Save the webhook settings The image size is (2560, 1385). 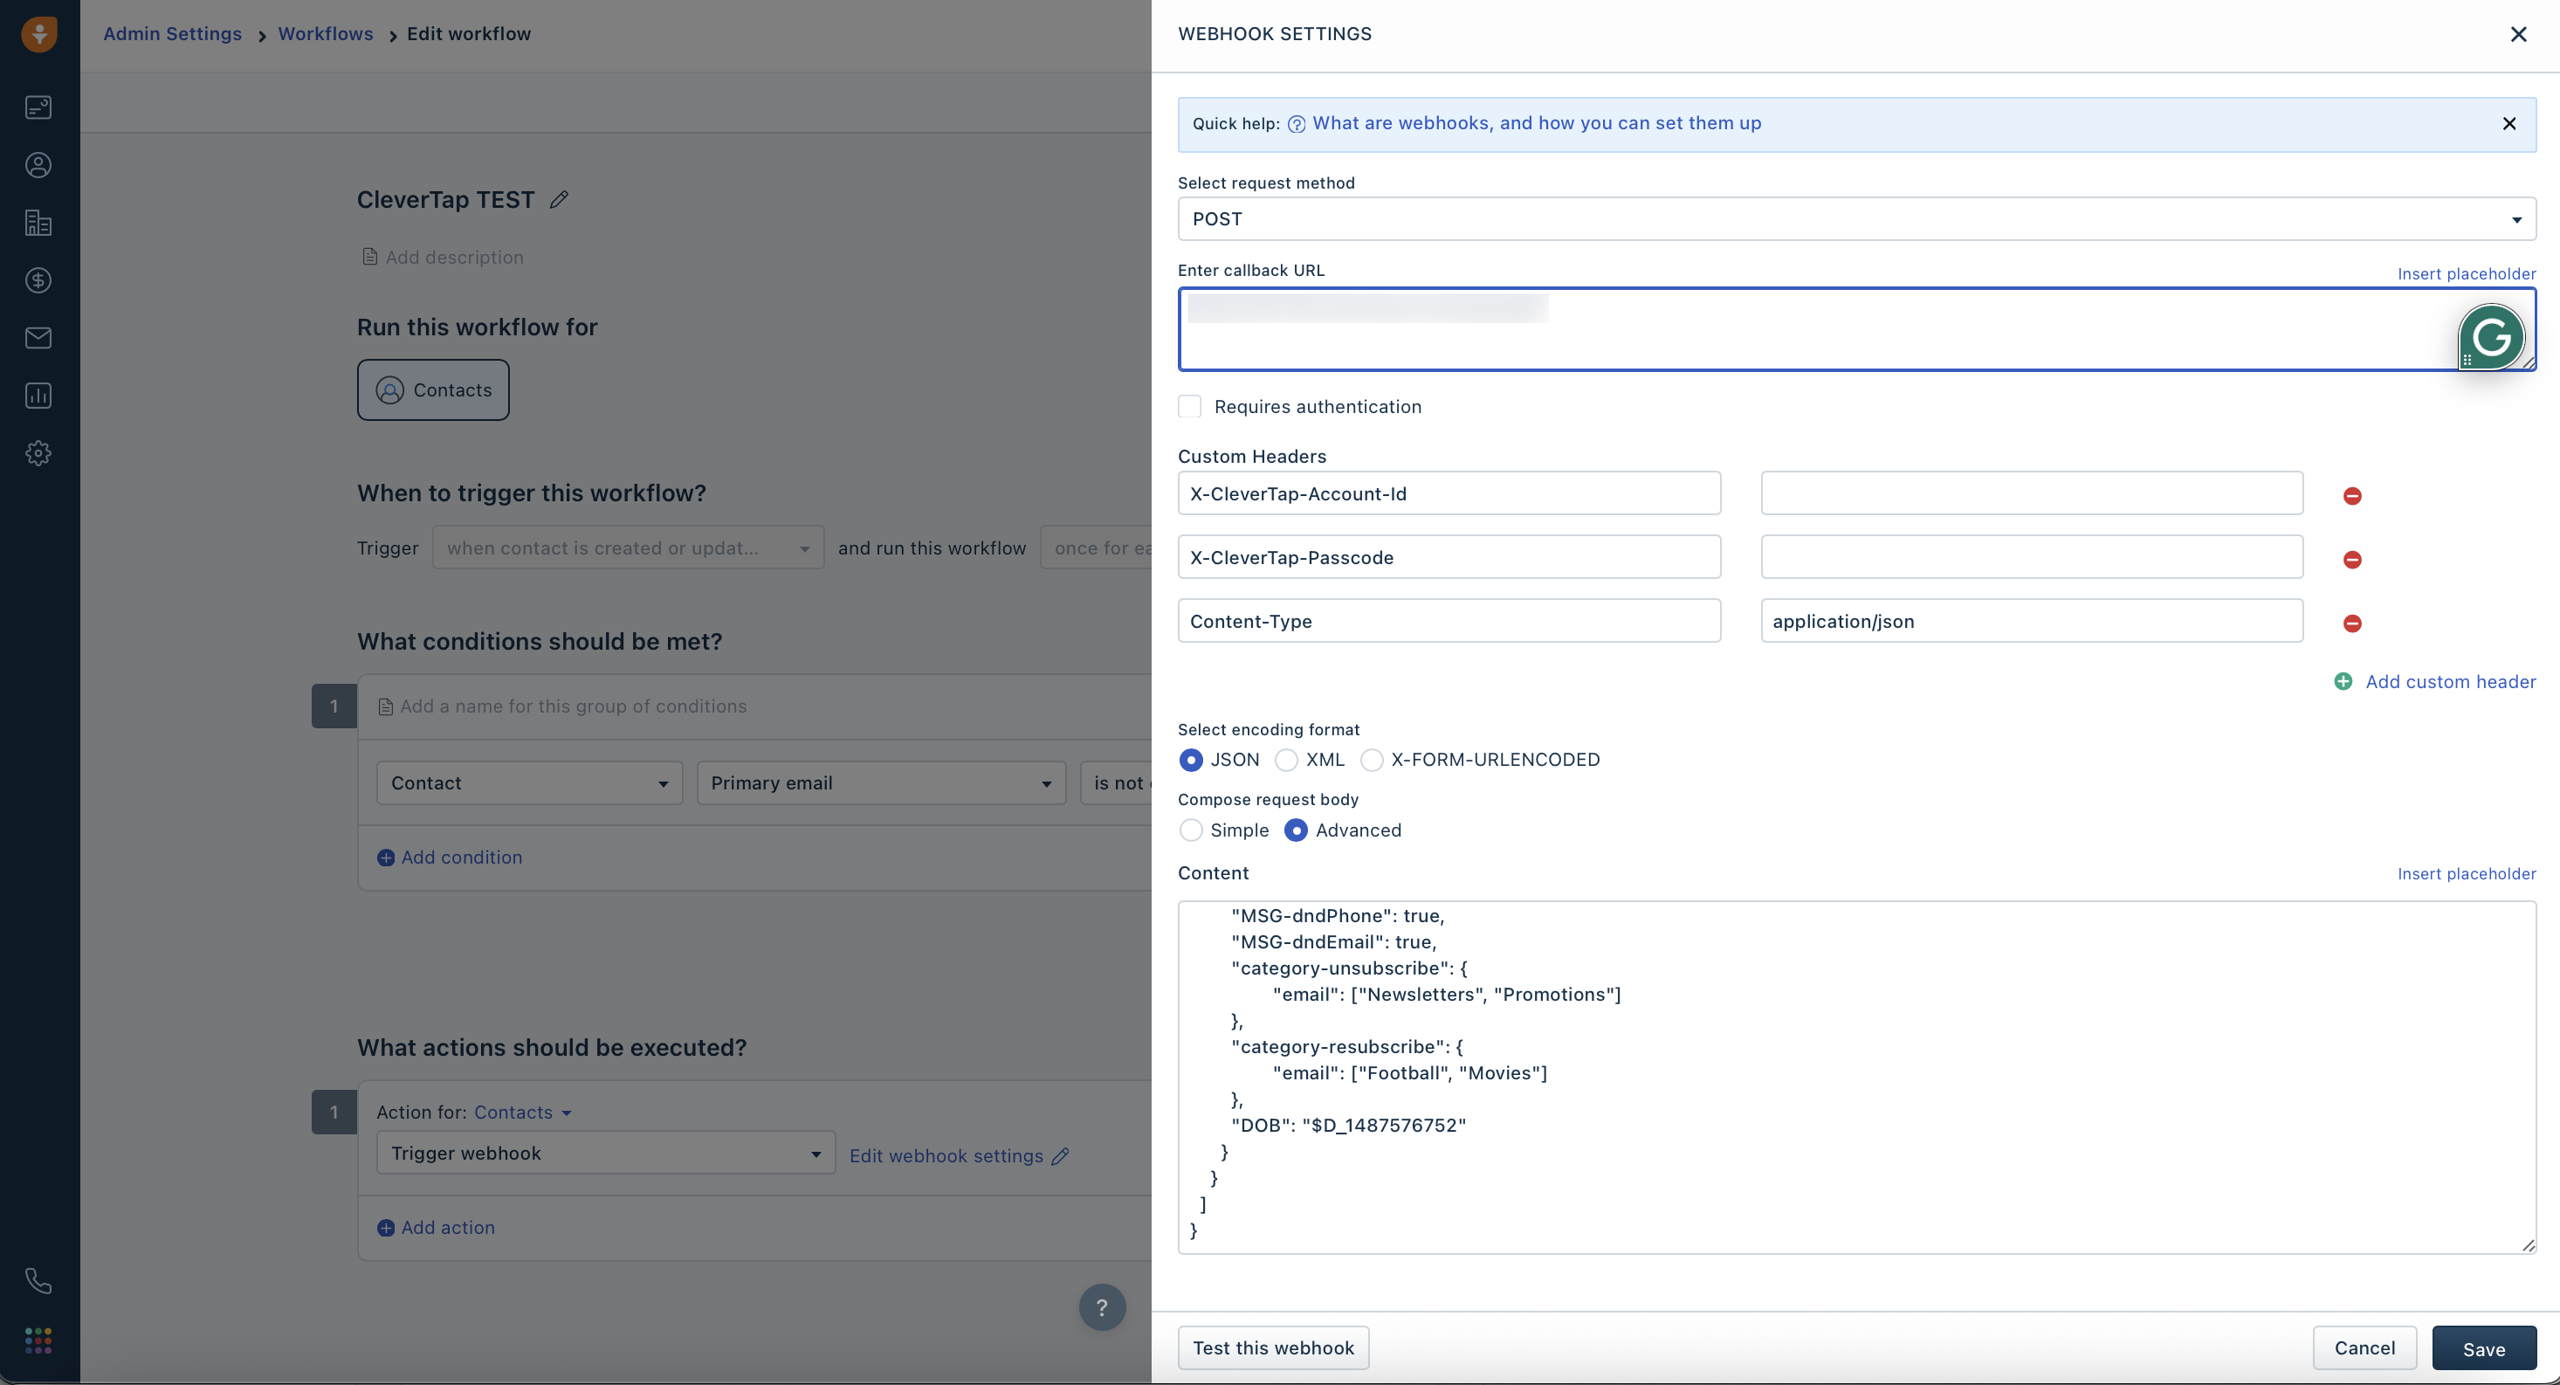point(2484,1348)
